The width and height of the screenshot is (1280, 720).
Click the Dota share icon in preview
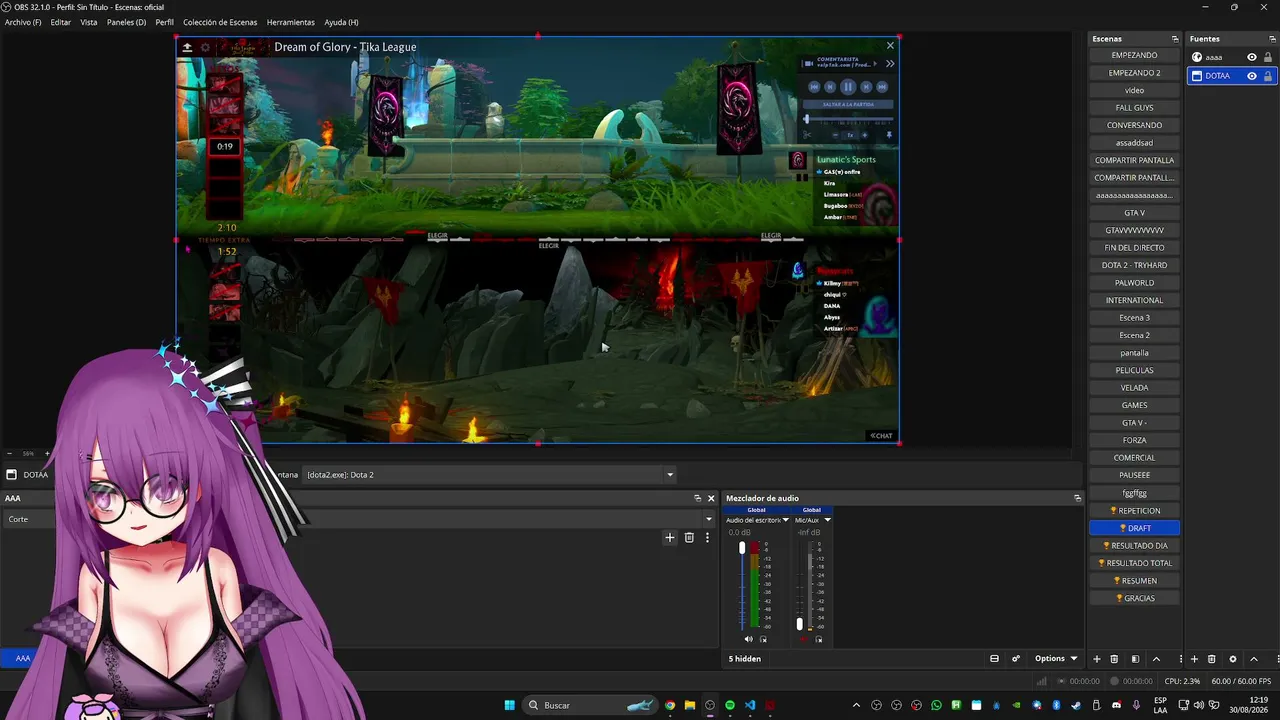(187, 47)
